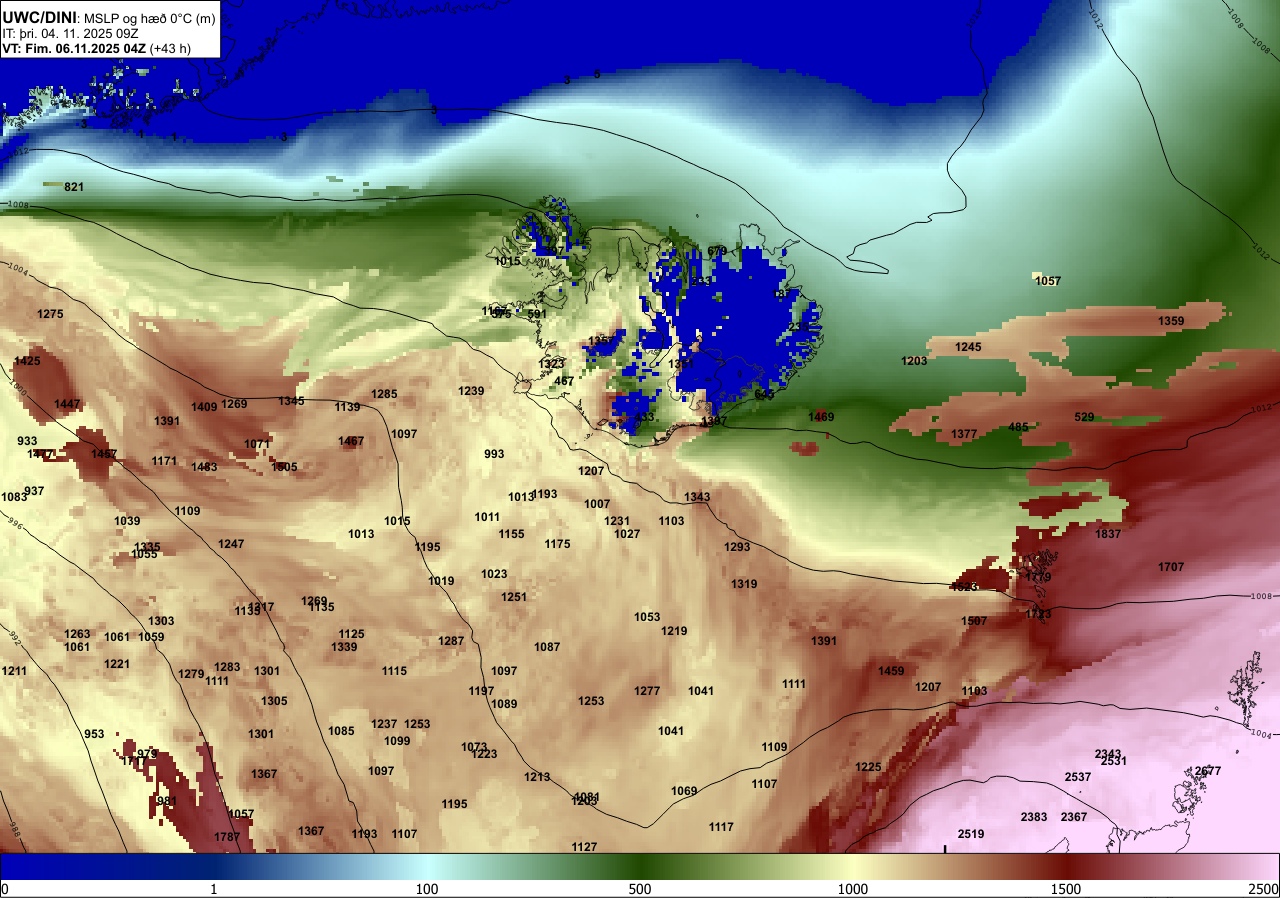Click the height value 1425
Viewport: 1280px width, 898px height.
(x=27, y=361)
